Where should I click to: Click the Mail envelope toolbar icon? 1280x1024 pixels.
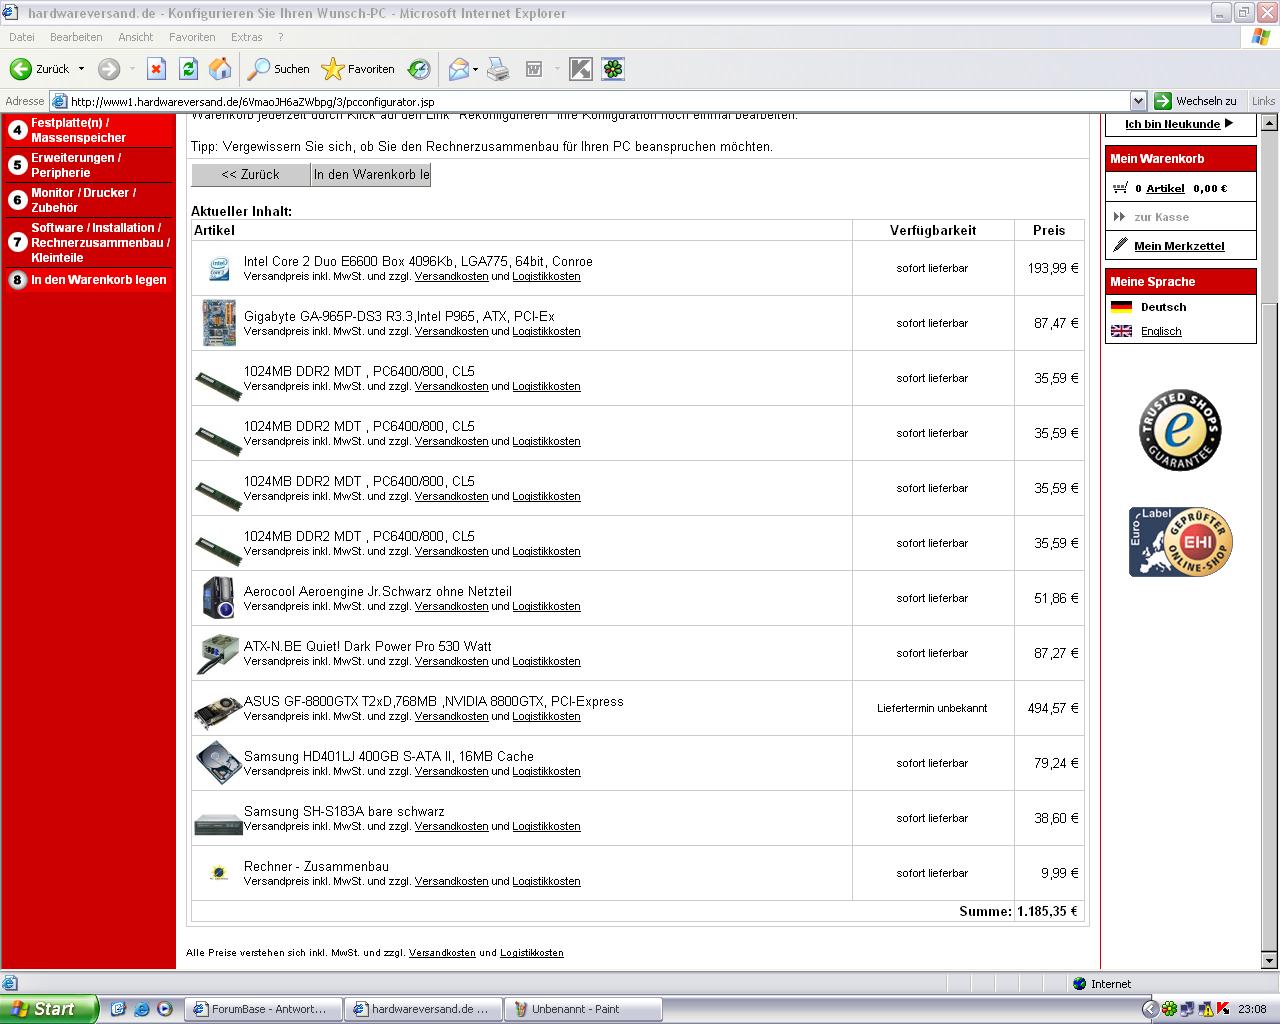click(458, 69)
